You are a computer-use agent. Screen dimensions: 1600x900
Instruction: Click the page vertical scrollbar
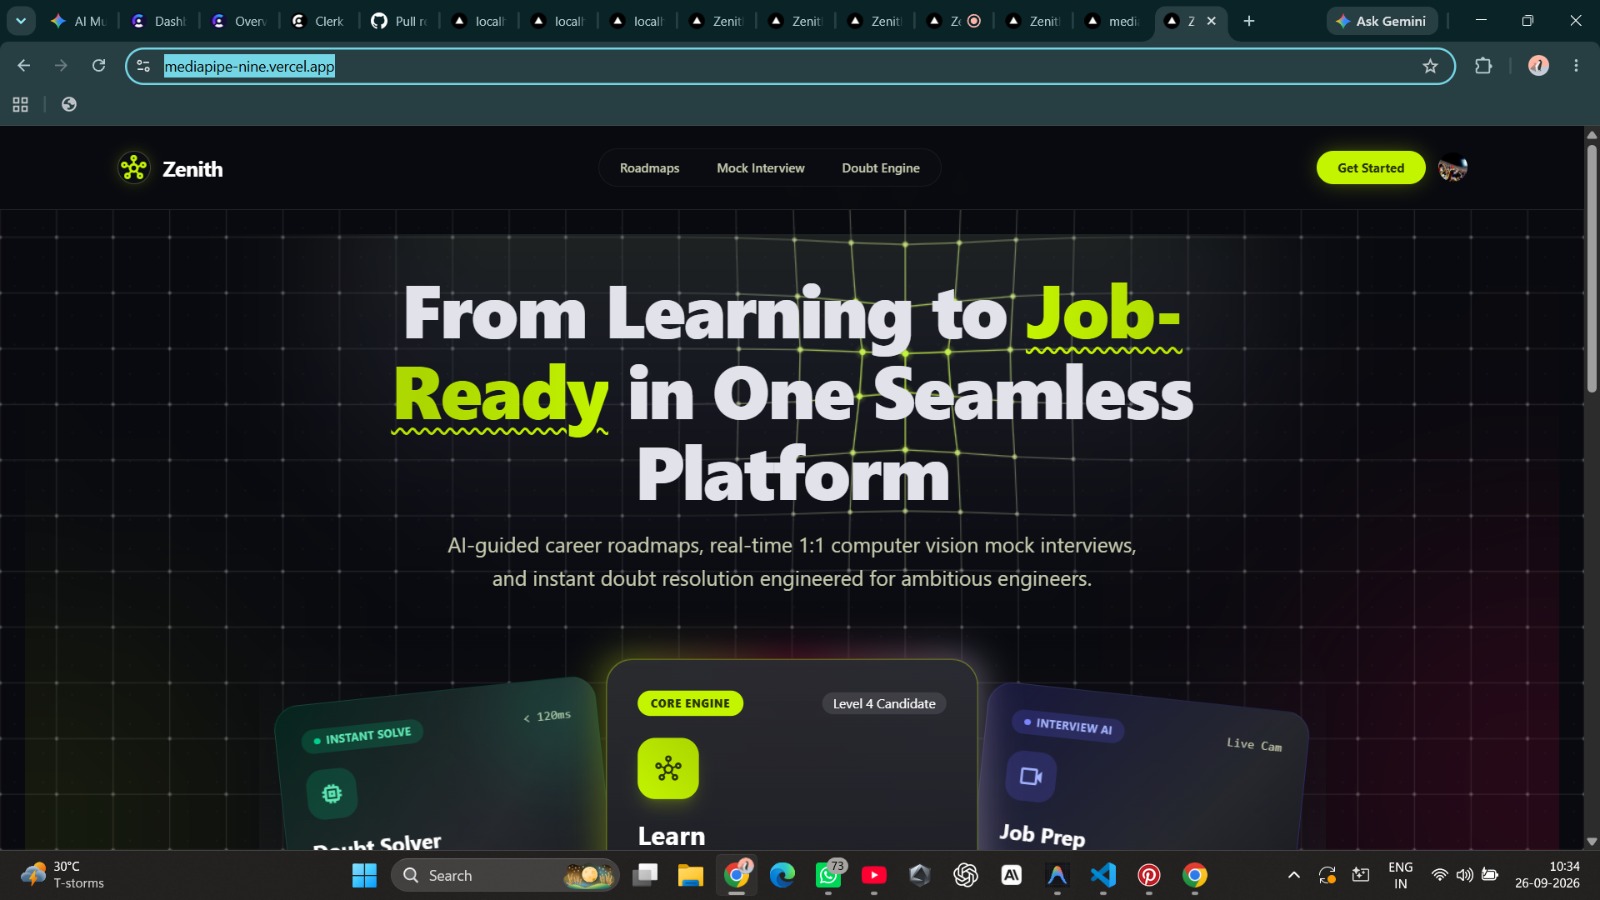[1591, 270]
